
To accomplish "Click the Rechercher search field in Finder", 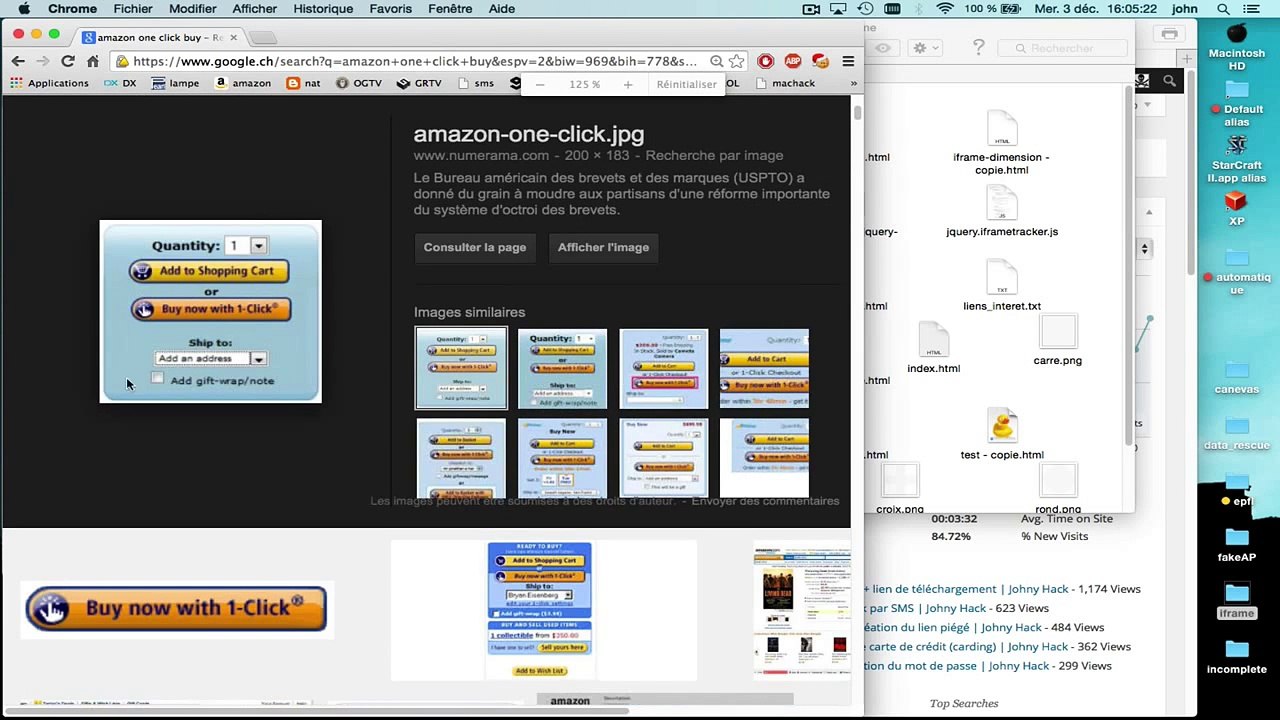I will pyautogui.click(x=1064, y=48).
